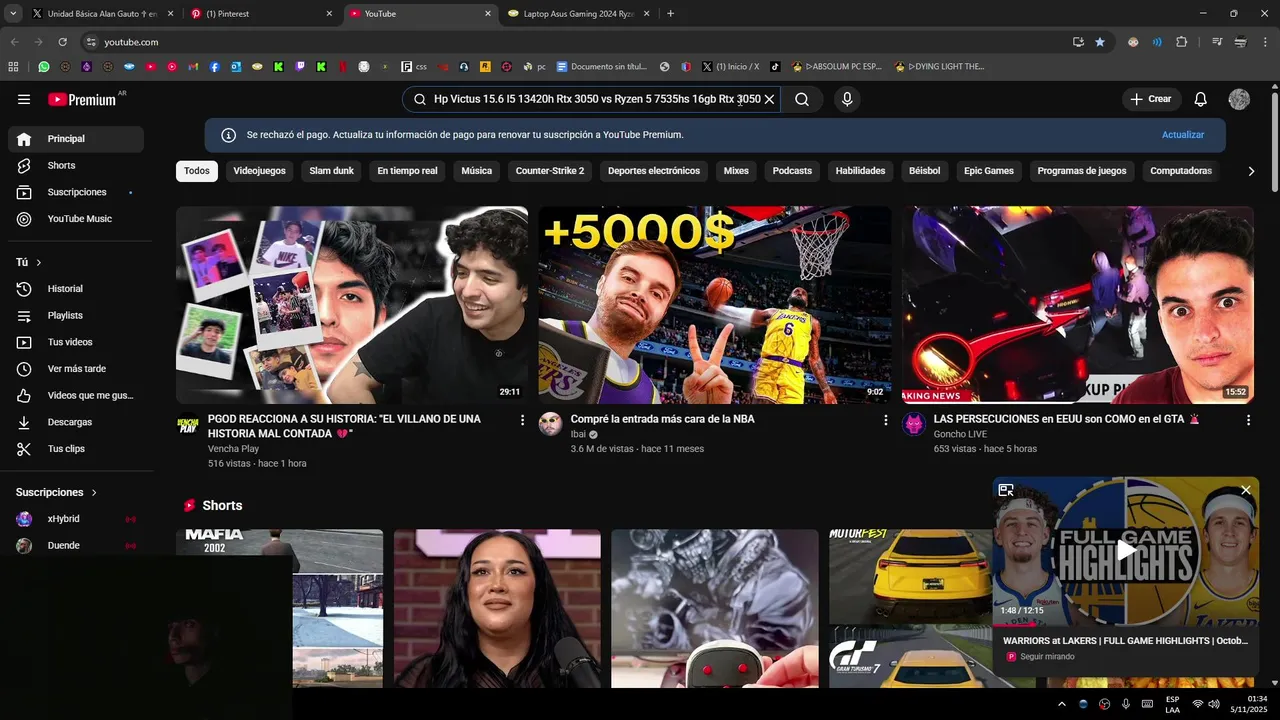Click the Crear button
The height and width of the screenshot is (720, 1280).
(x=1151, y=99)
